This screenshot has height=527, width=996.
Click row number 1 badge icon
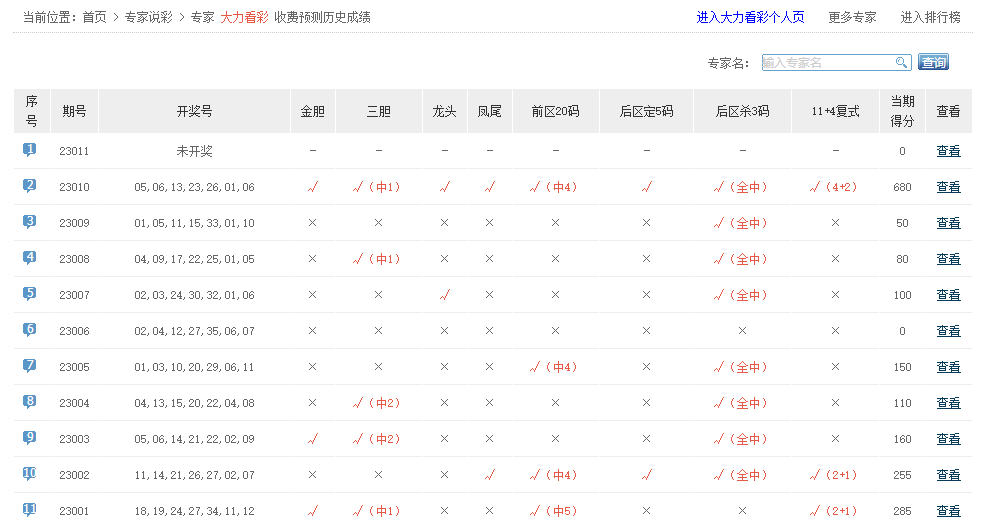point(30,150)
